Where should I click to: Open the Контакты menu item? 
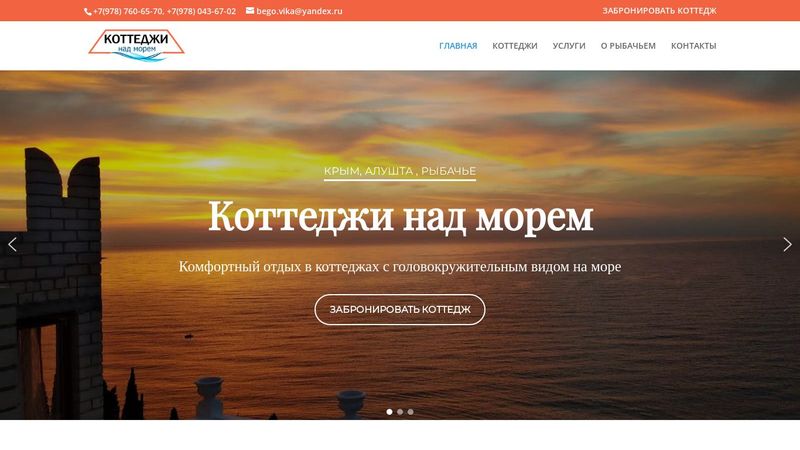pyautogui.click(x=693, y=45)
